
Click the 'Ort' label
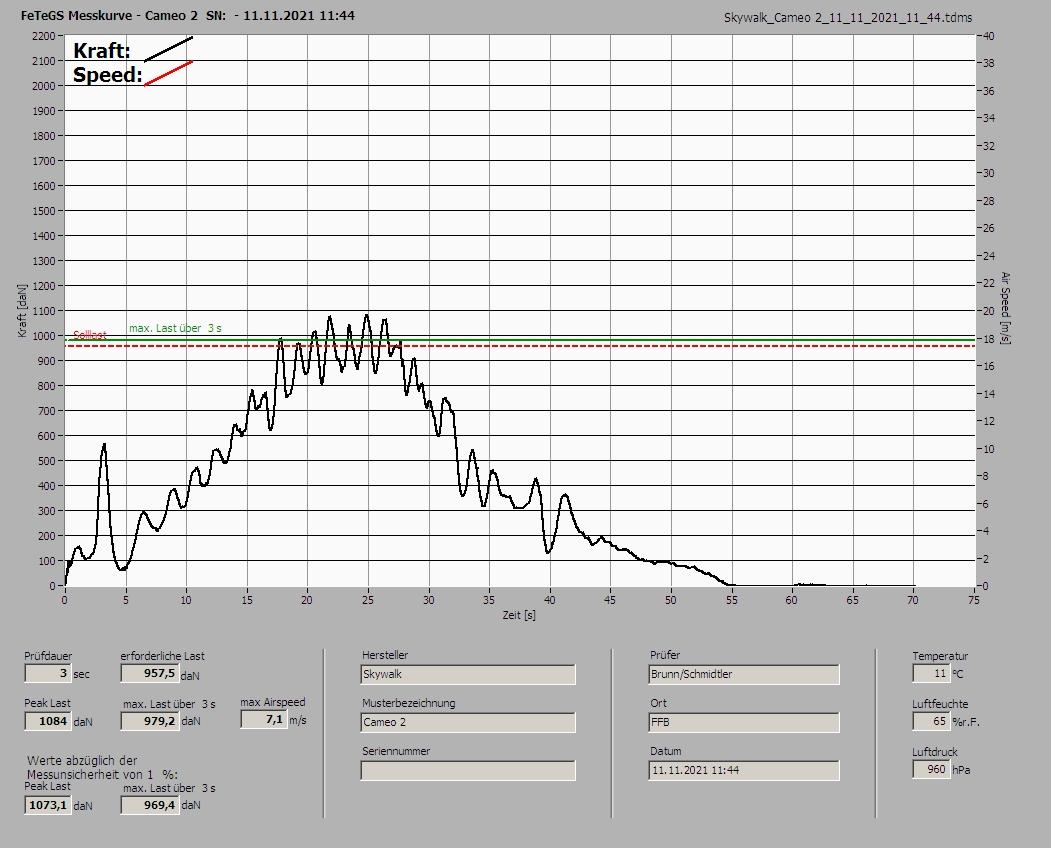coord(658,703)
